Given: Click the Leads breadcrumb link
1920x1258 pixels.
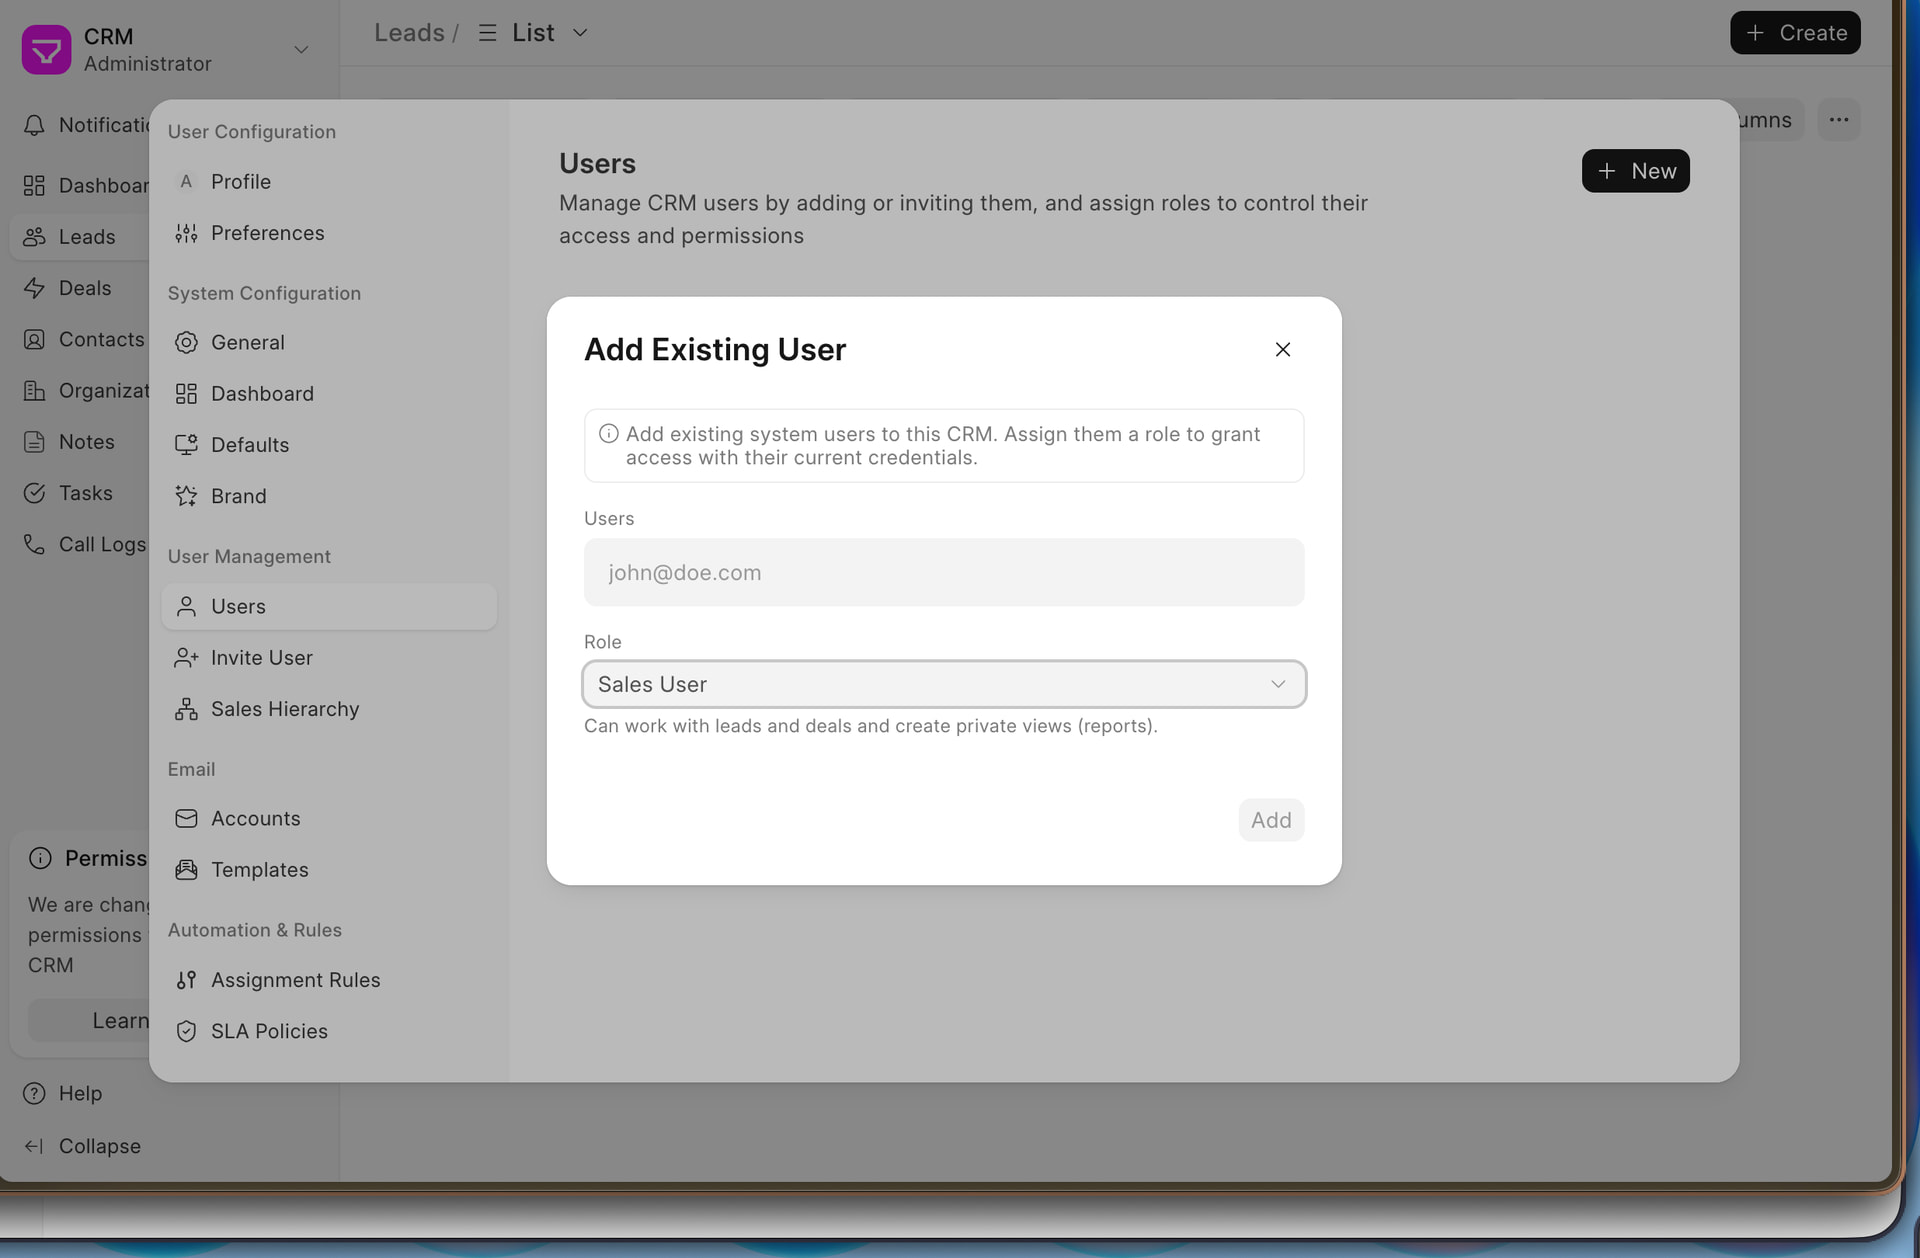Looking at the screenshot, I should (409, 33).
